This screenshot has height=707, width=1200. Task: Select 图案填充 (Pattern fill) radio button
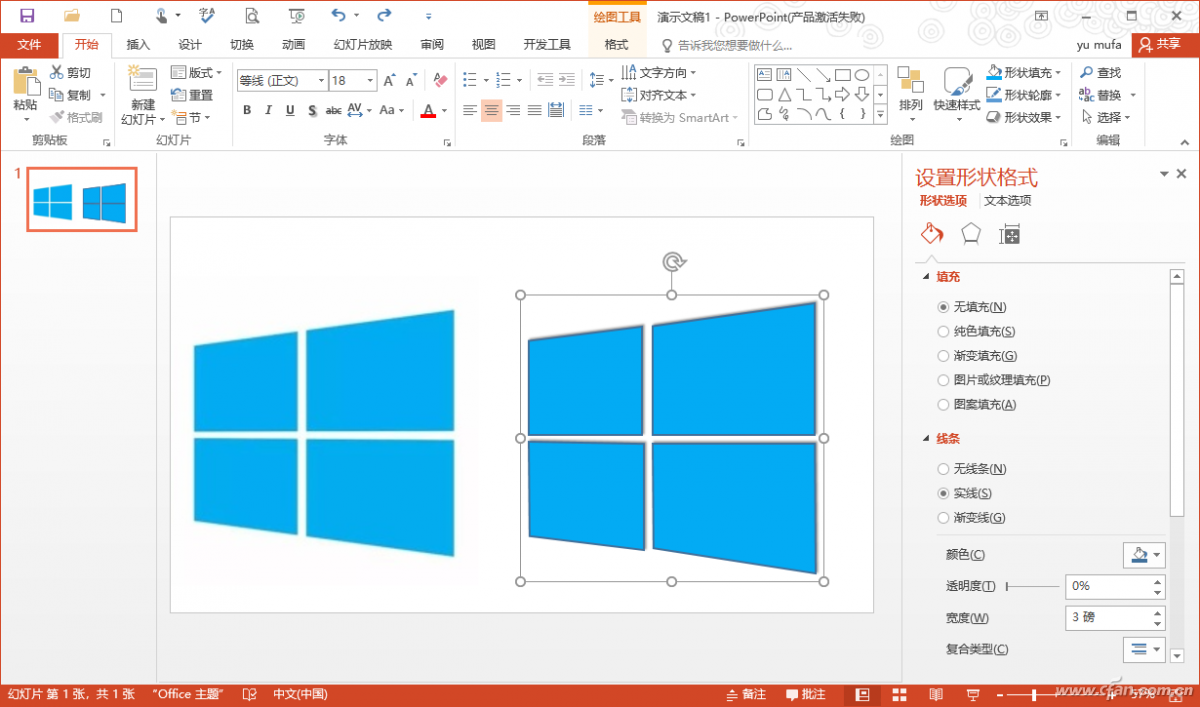click(x=943, y=405)
